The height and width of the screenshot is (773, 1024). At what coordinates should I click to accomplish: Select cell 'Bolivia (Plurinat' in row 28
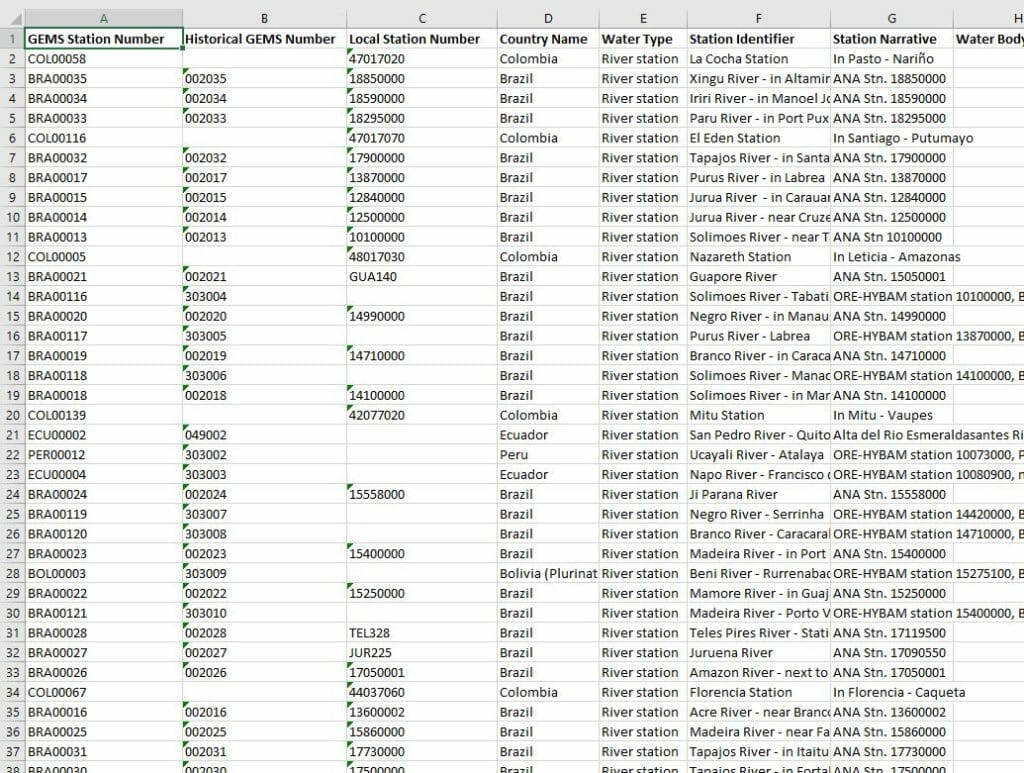point(548,573)
